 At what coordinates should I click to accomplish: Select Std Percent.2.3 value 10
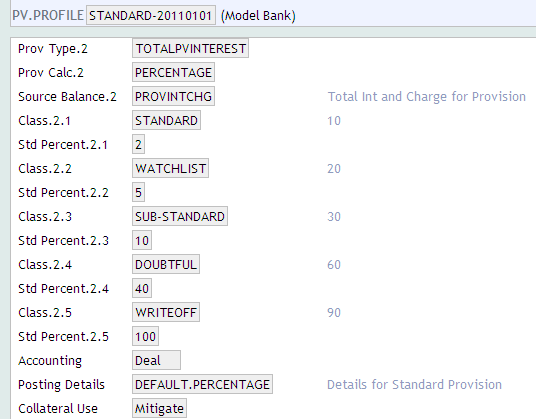coord(142,241)
